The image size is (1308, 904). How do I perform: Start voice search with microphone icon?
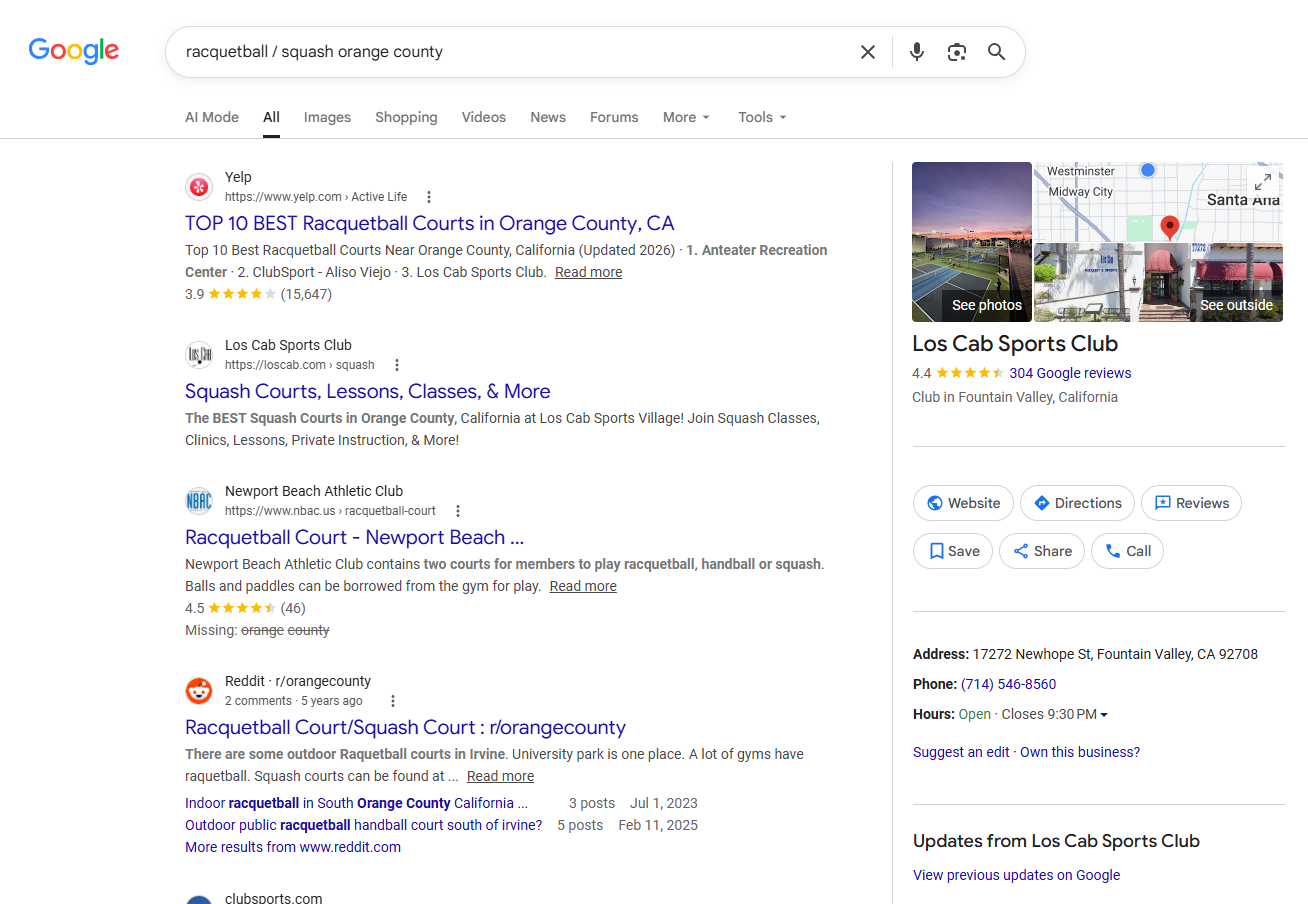click(917, 52)
